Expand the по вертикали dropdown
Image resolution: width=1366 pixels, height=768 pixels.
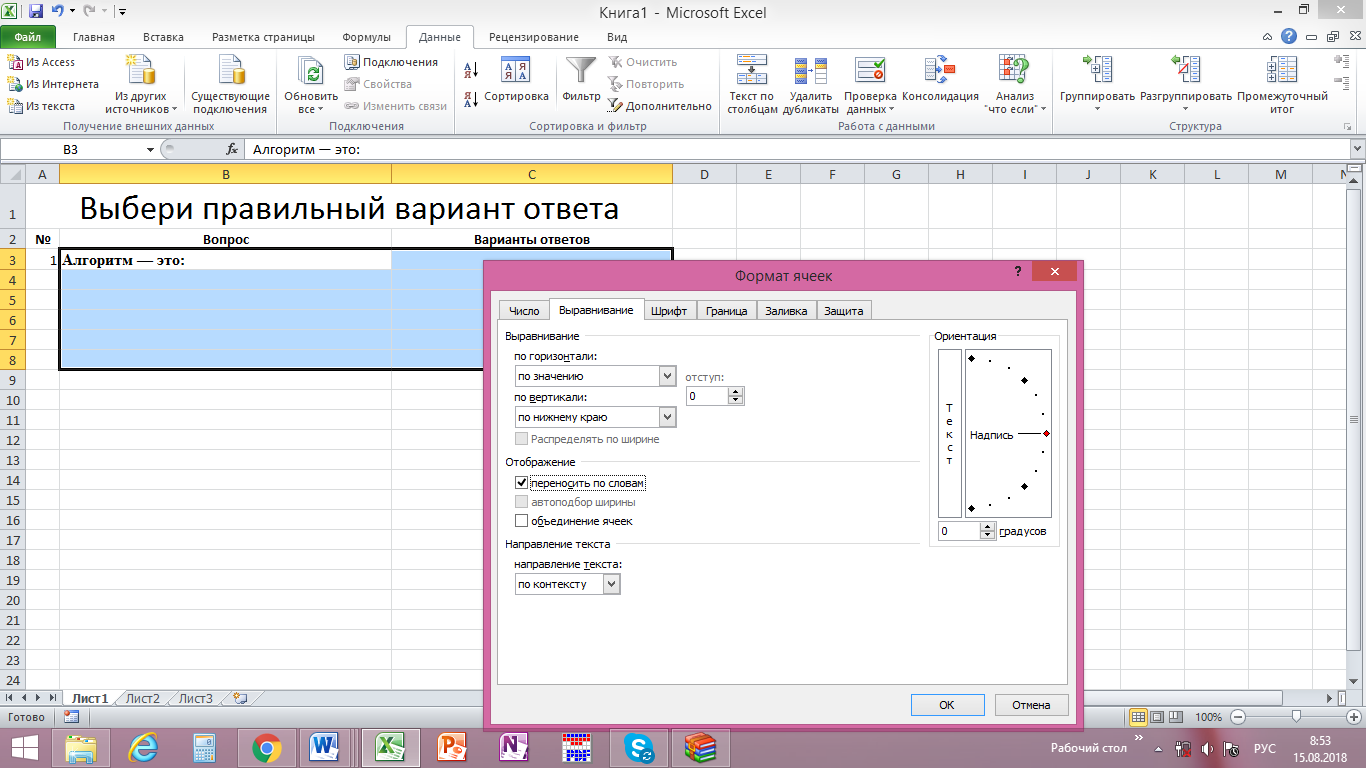[668, 417]
